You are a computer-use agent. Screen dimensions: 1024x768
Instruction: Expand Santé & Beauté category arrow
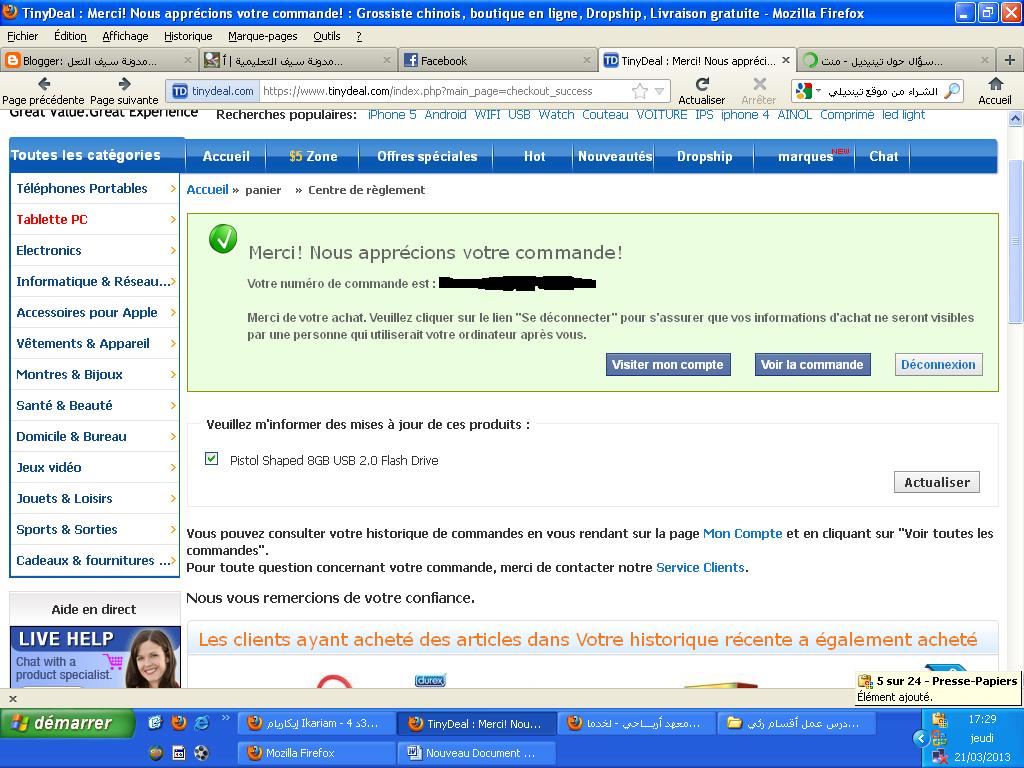click(173, 406)
